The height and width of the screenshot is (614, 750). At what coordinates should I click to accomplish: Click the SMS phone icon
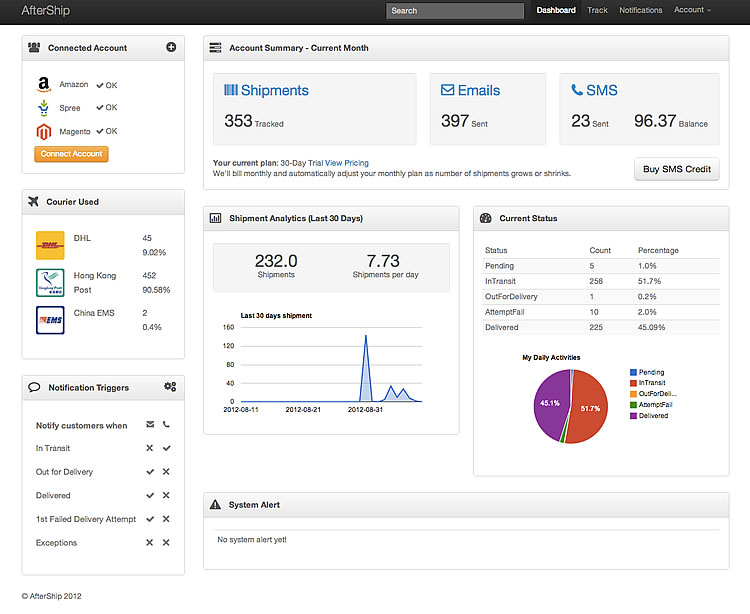[x=577, y=89]
